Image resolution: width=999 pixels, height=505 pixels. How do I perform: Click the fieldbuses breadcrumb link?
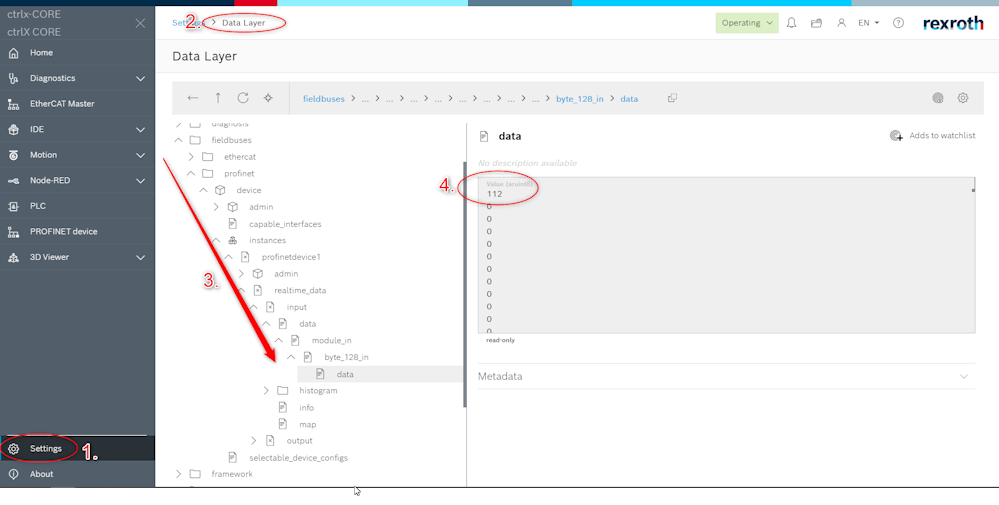coord(324,99)
